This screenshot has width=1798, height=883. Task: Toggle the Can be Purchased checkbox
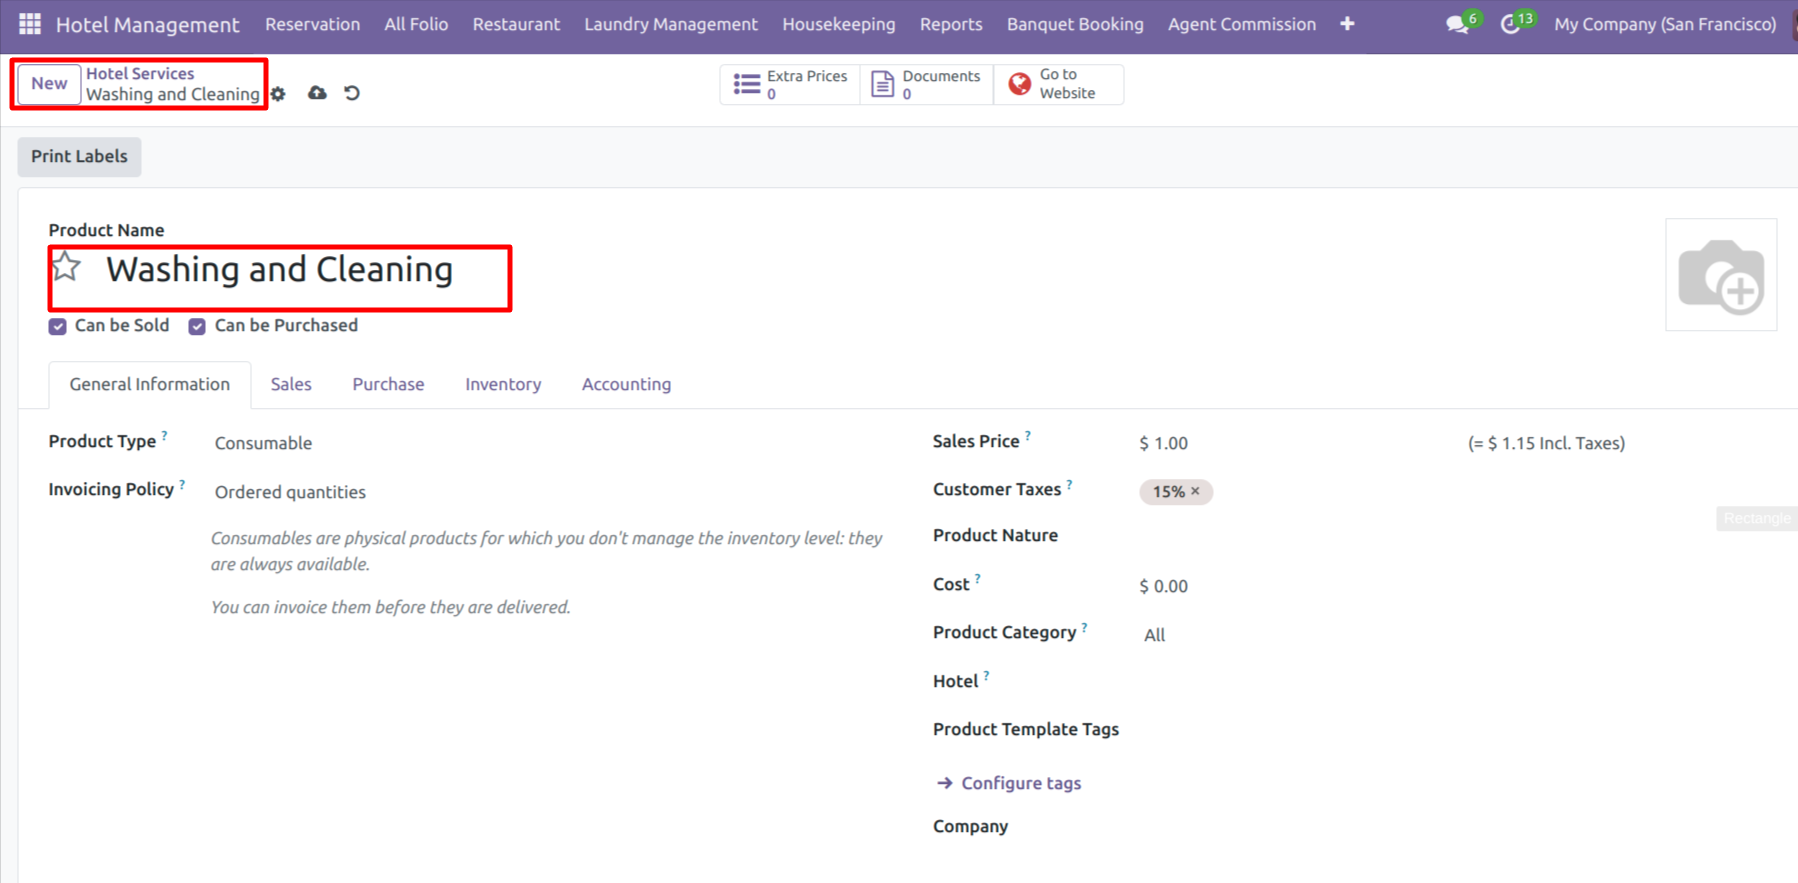click(x=197, y=327)
